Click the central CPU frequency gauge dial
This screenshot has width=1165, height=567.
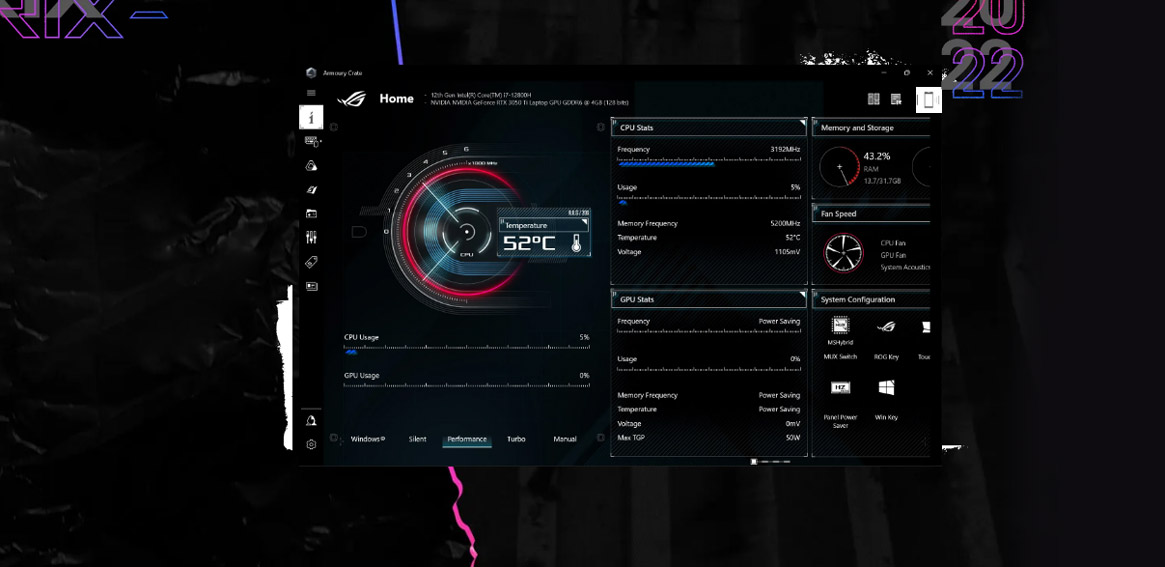point(466,232)
